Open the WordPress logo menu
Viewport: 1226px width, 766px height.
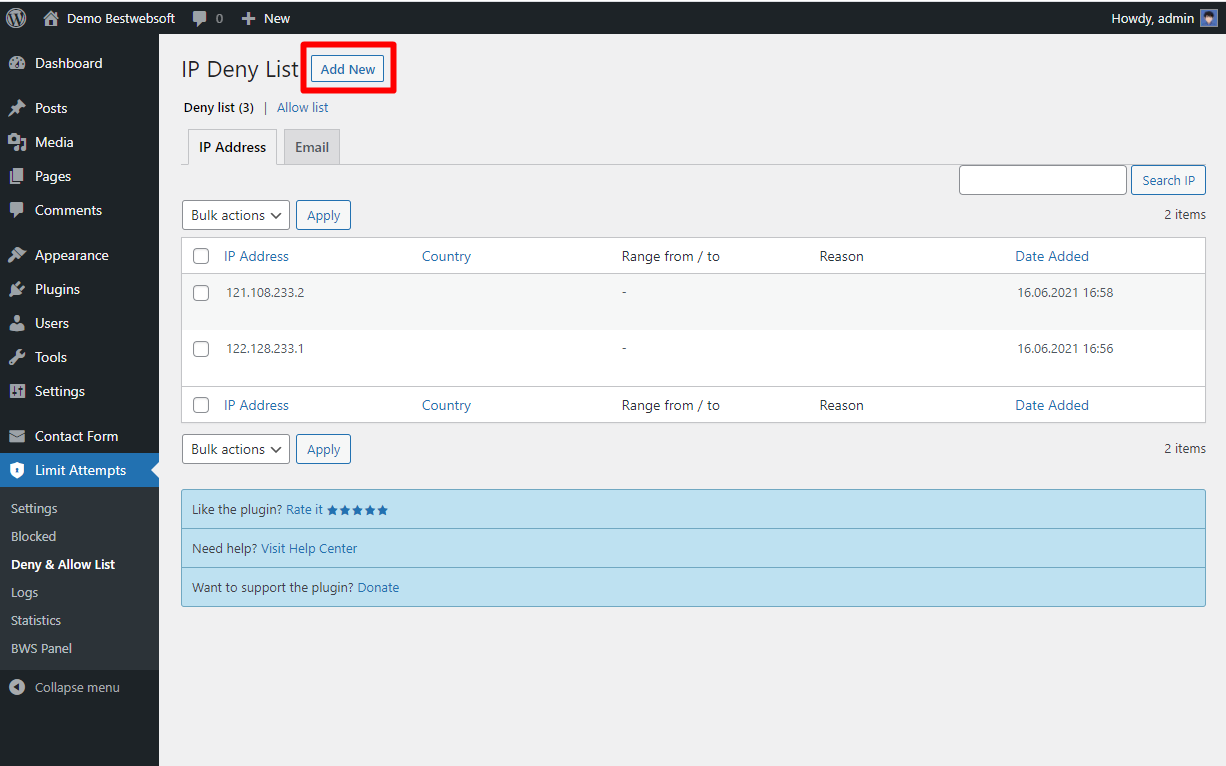16,18
